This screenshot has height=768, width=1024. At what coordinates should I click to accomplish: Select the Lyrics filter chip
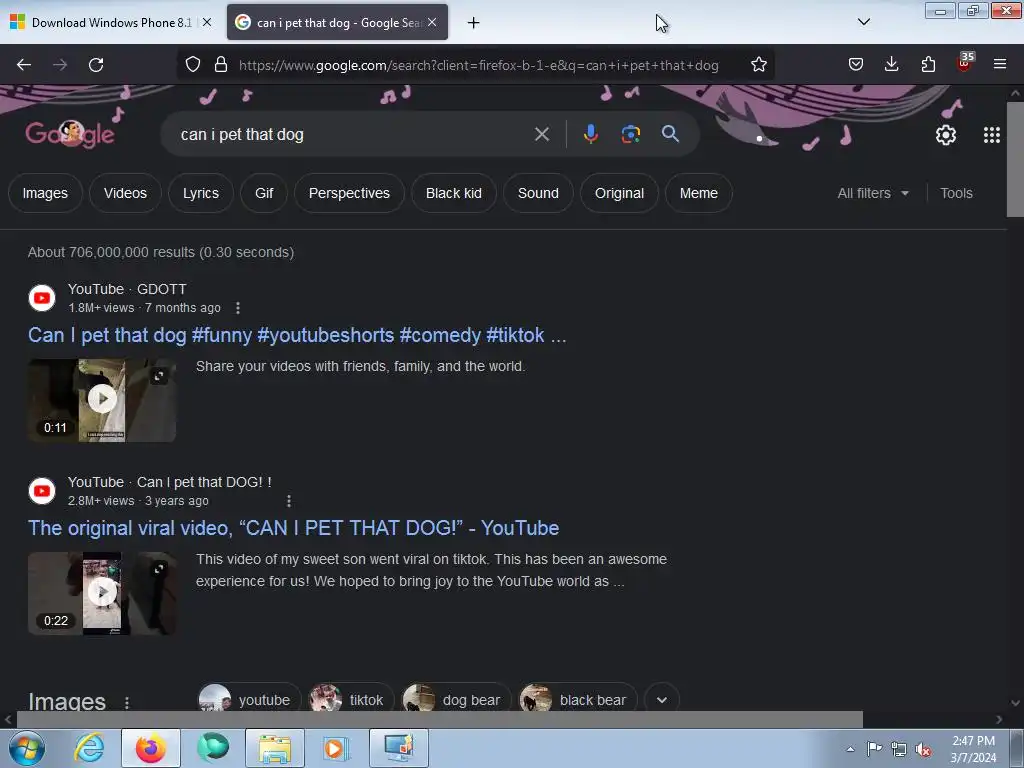tap(200, 193)
